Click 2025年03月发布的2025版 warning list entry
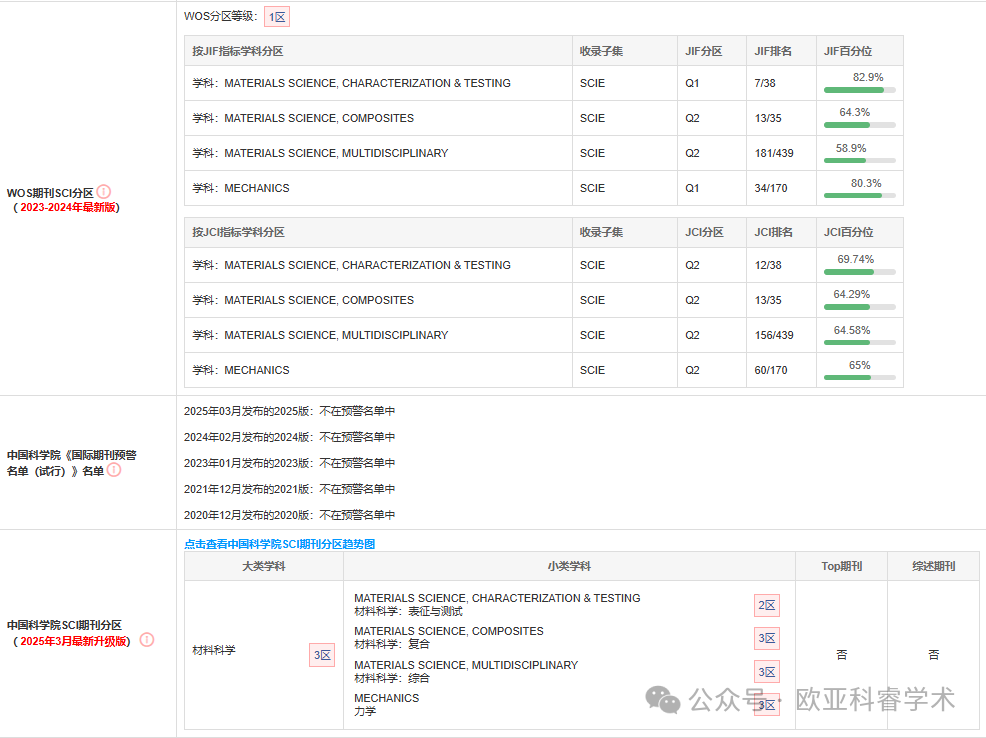Viewport: 986px width, 738px height. click(289, 411)
